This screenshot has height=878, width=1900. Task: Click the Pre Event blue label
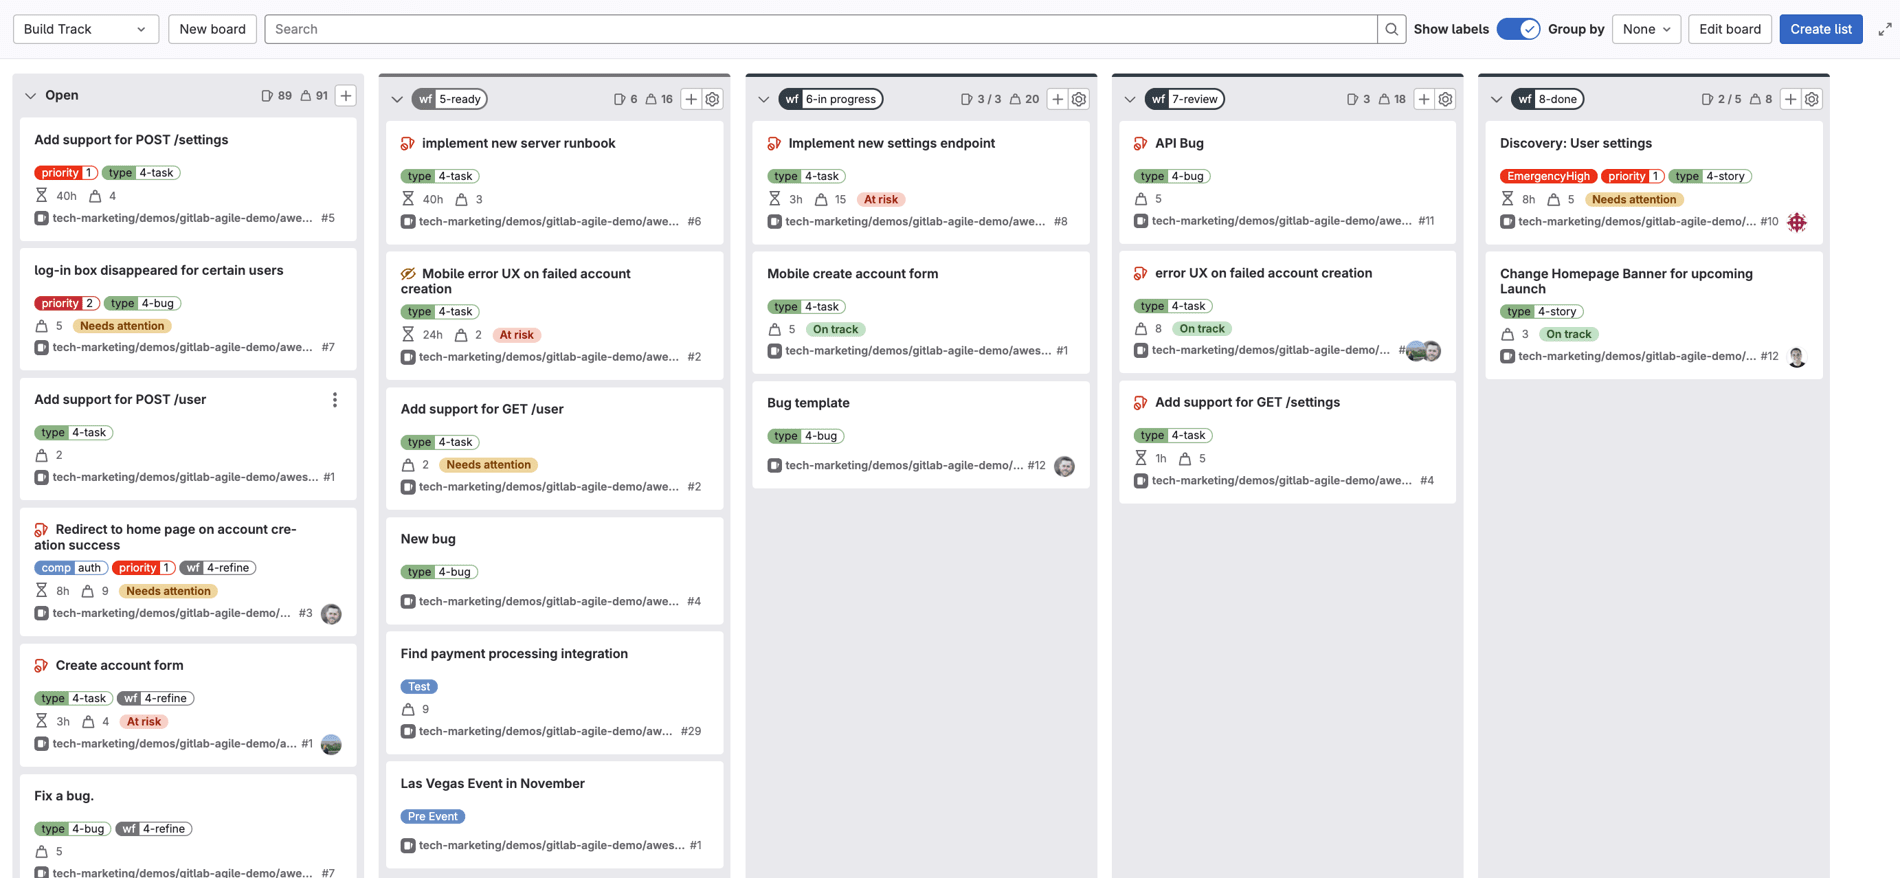[433, 817]
